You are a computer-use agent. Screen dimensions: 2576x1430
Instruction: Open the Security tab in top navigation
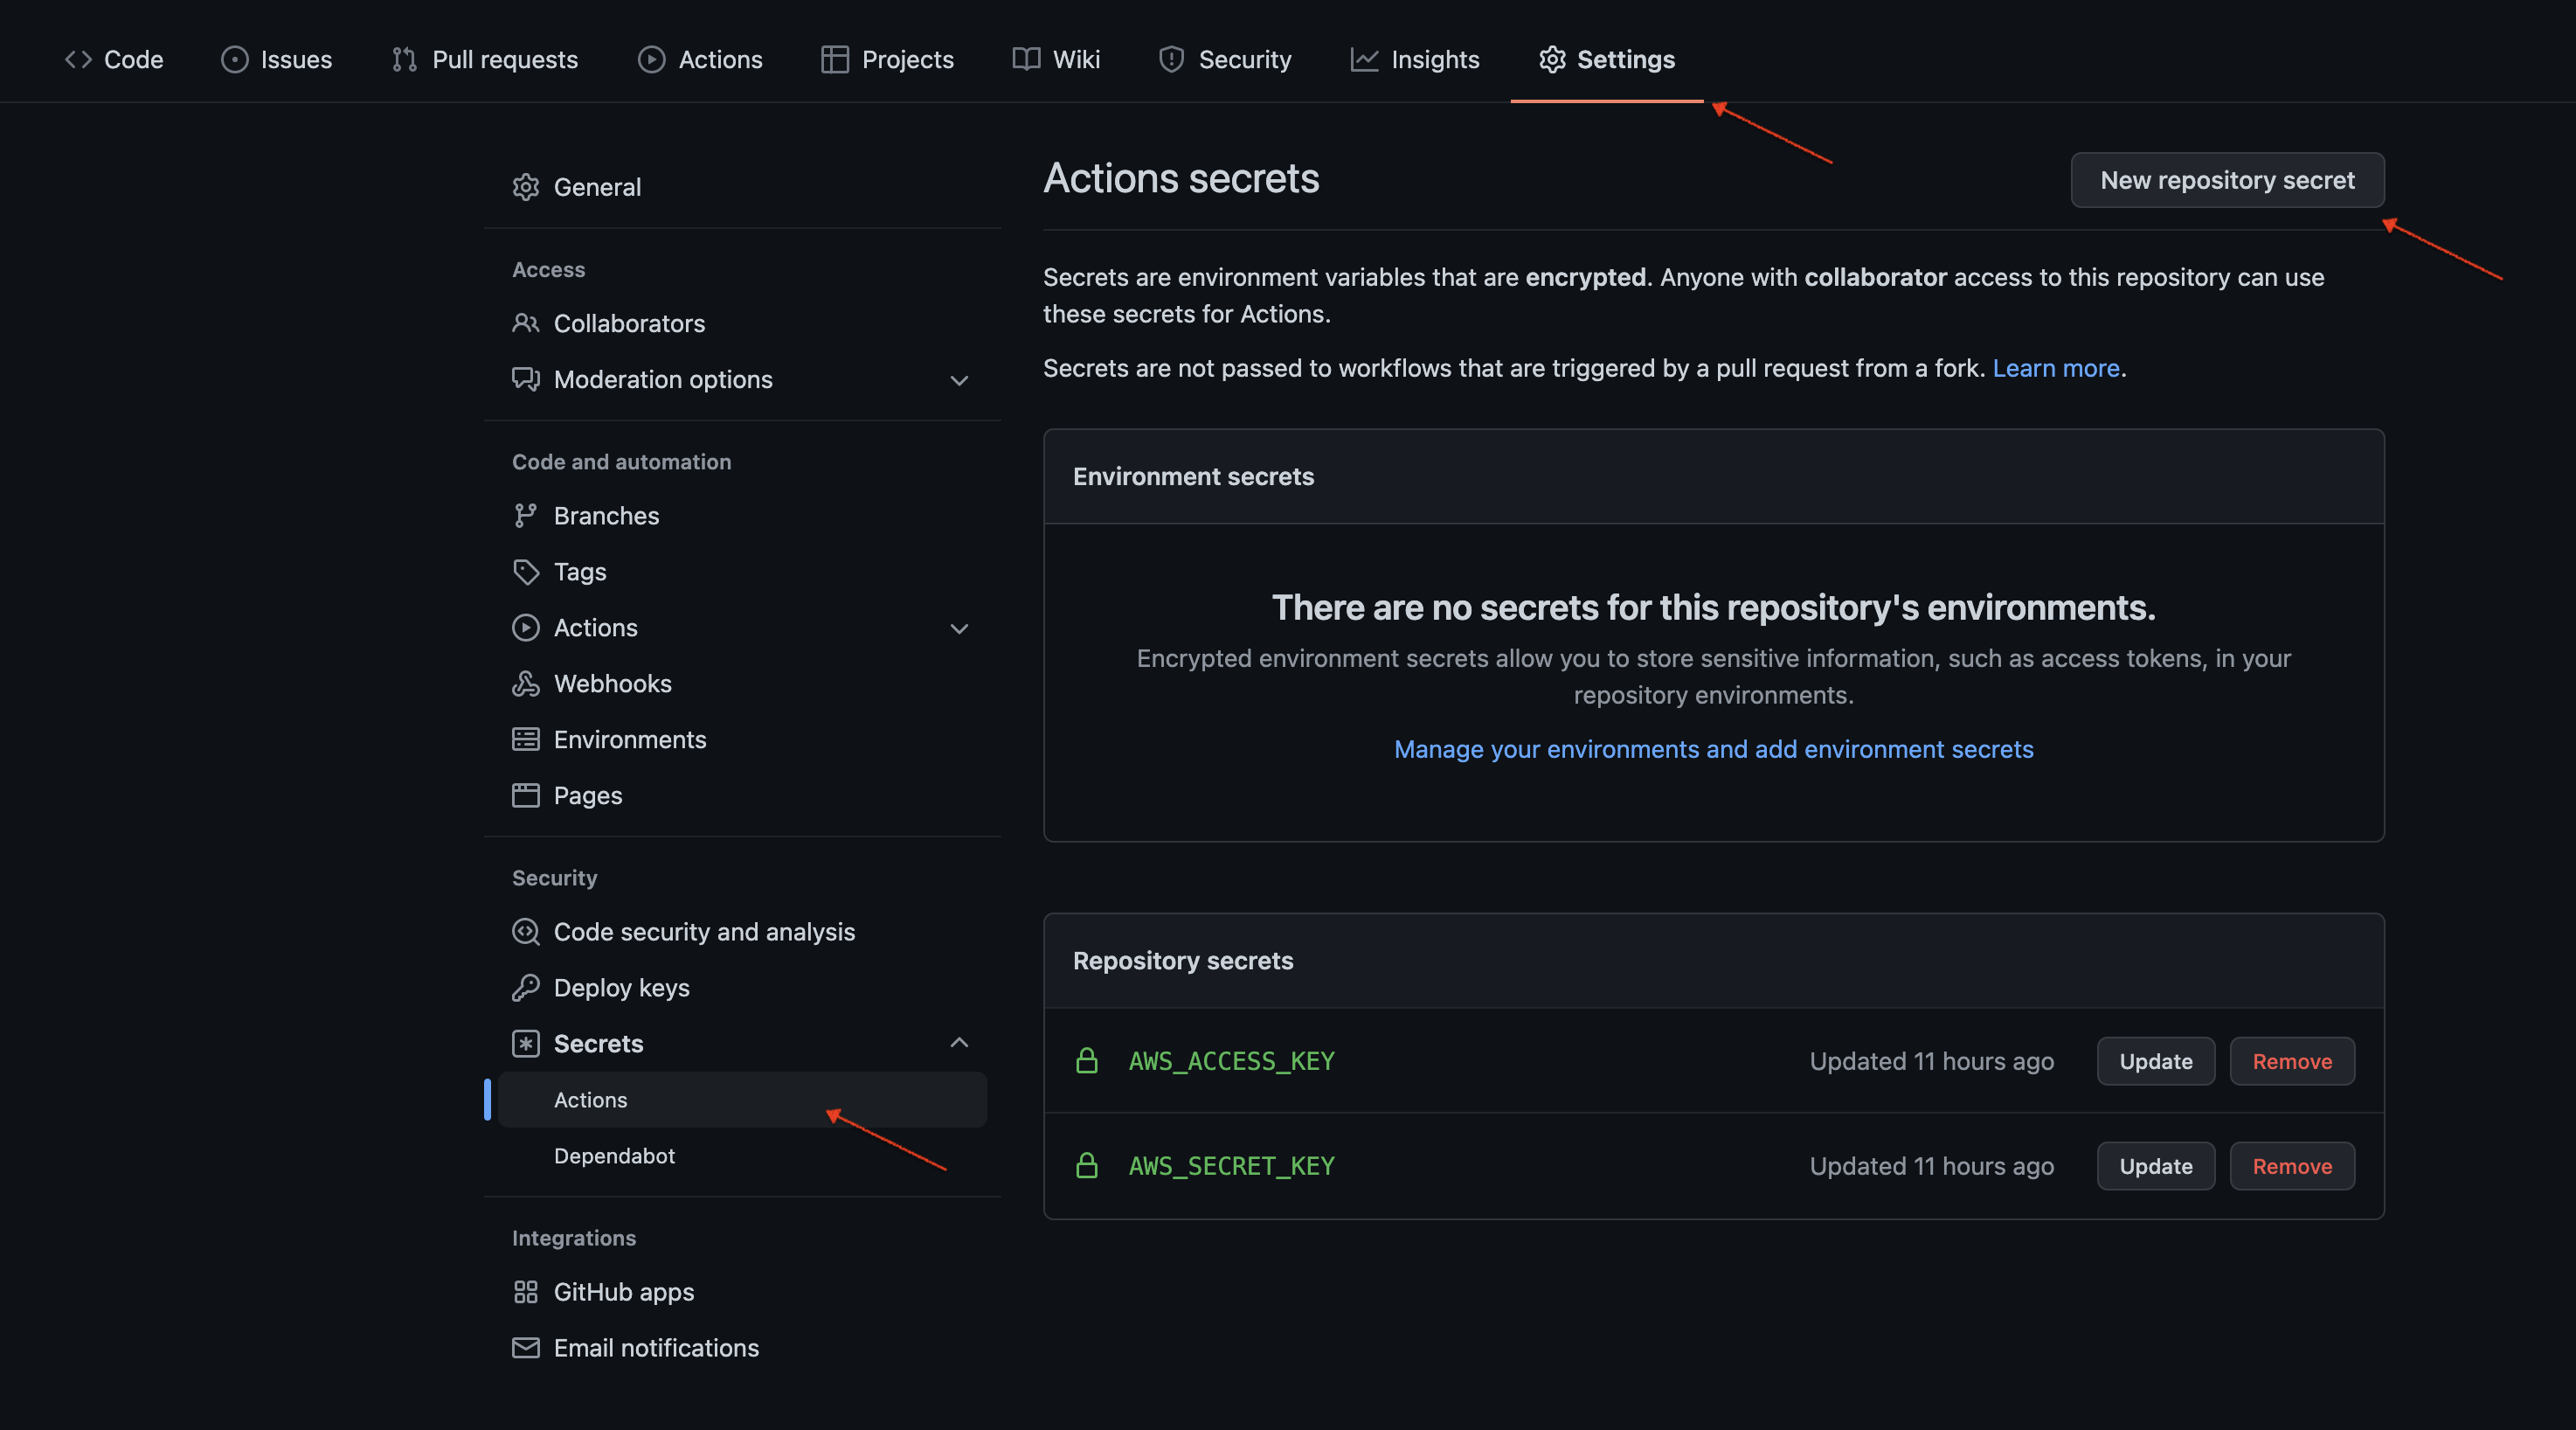point(1225,60)
